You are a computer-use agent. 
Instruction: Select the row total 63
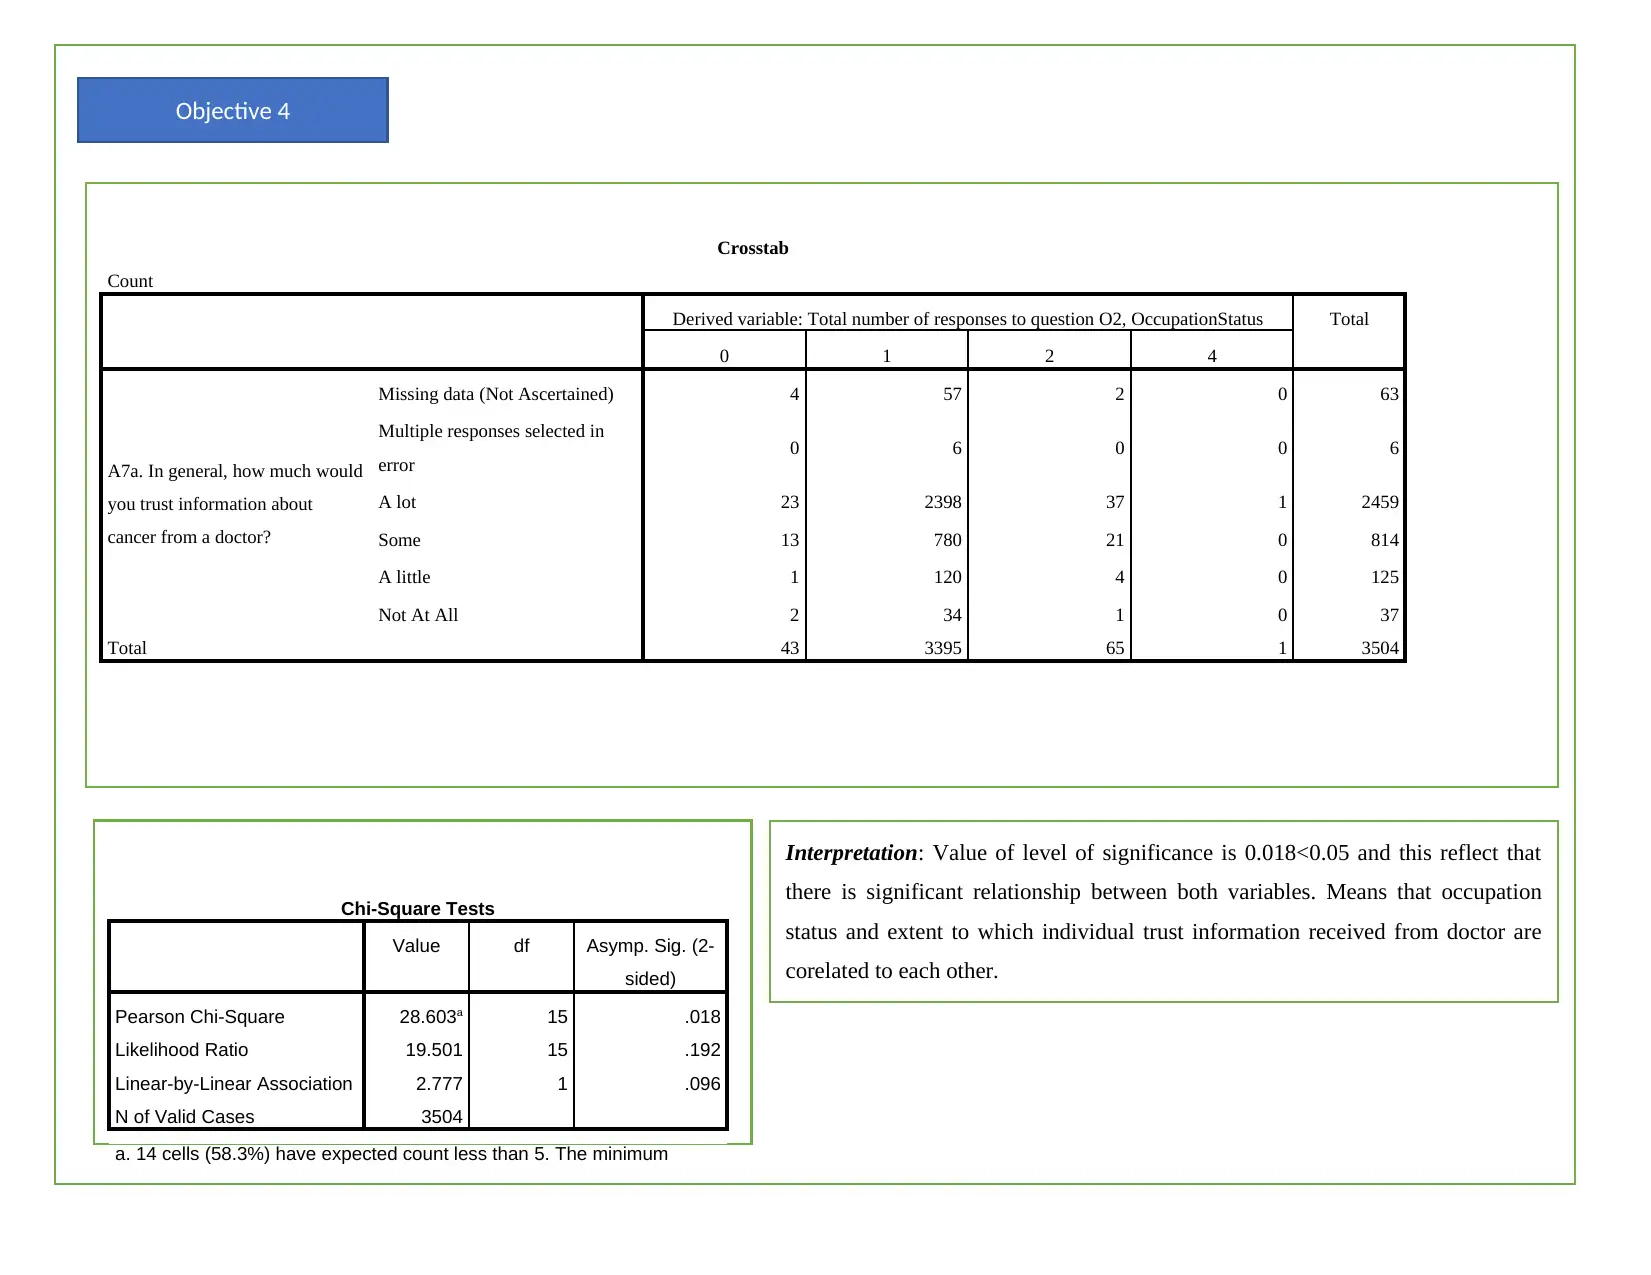1389,394
